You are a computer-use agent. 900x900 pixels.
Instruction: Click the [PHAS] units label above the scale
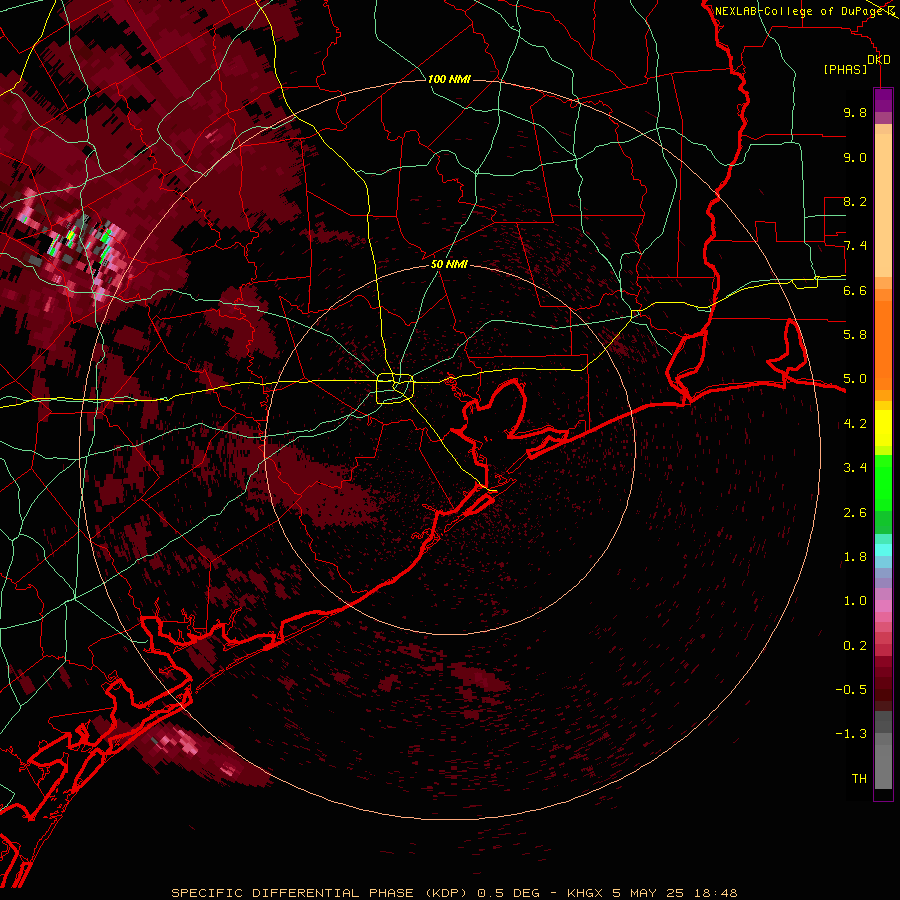click(x=845, y=69)
